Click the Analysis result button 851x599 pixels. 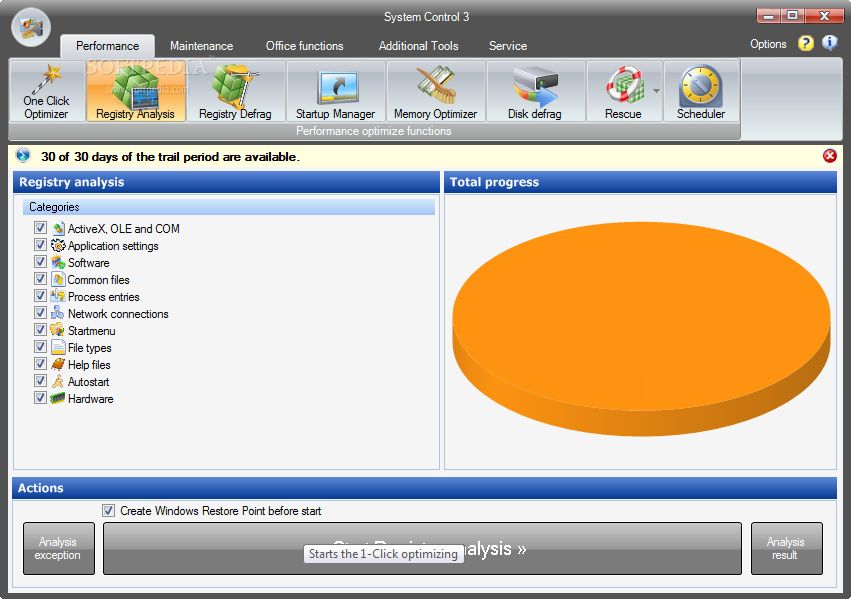click(786, 549)
